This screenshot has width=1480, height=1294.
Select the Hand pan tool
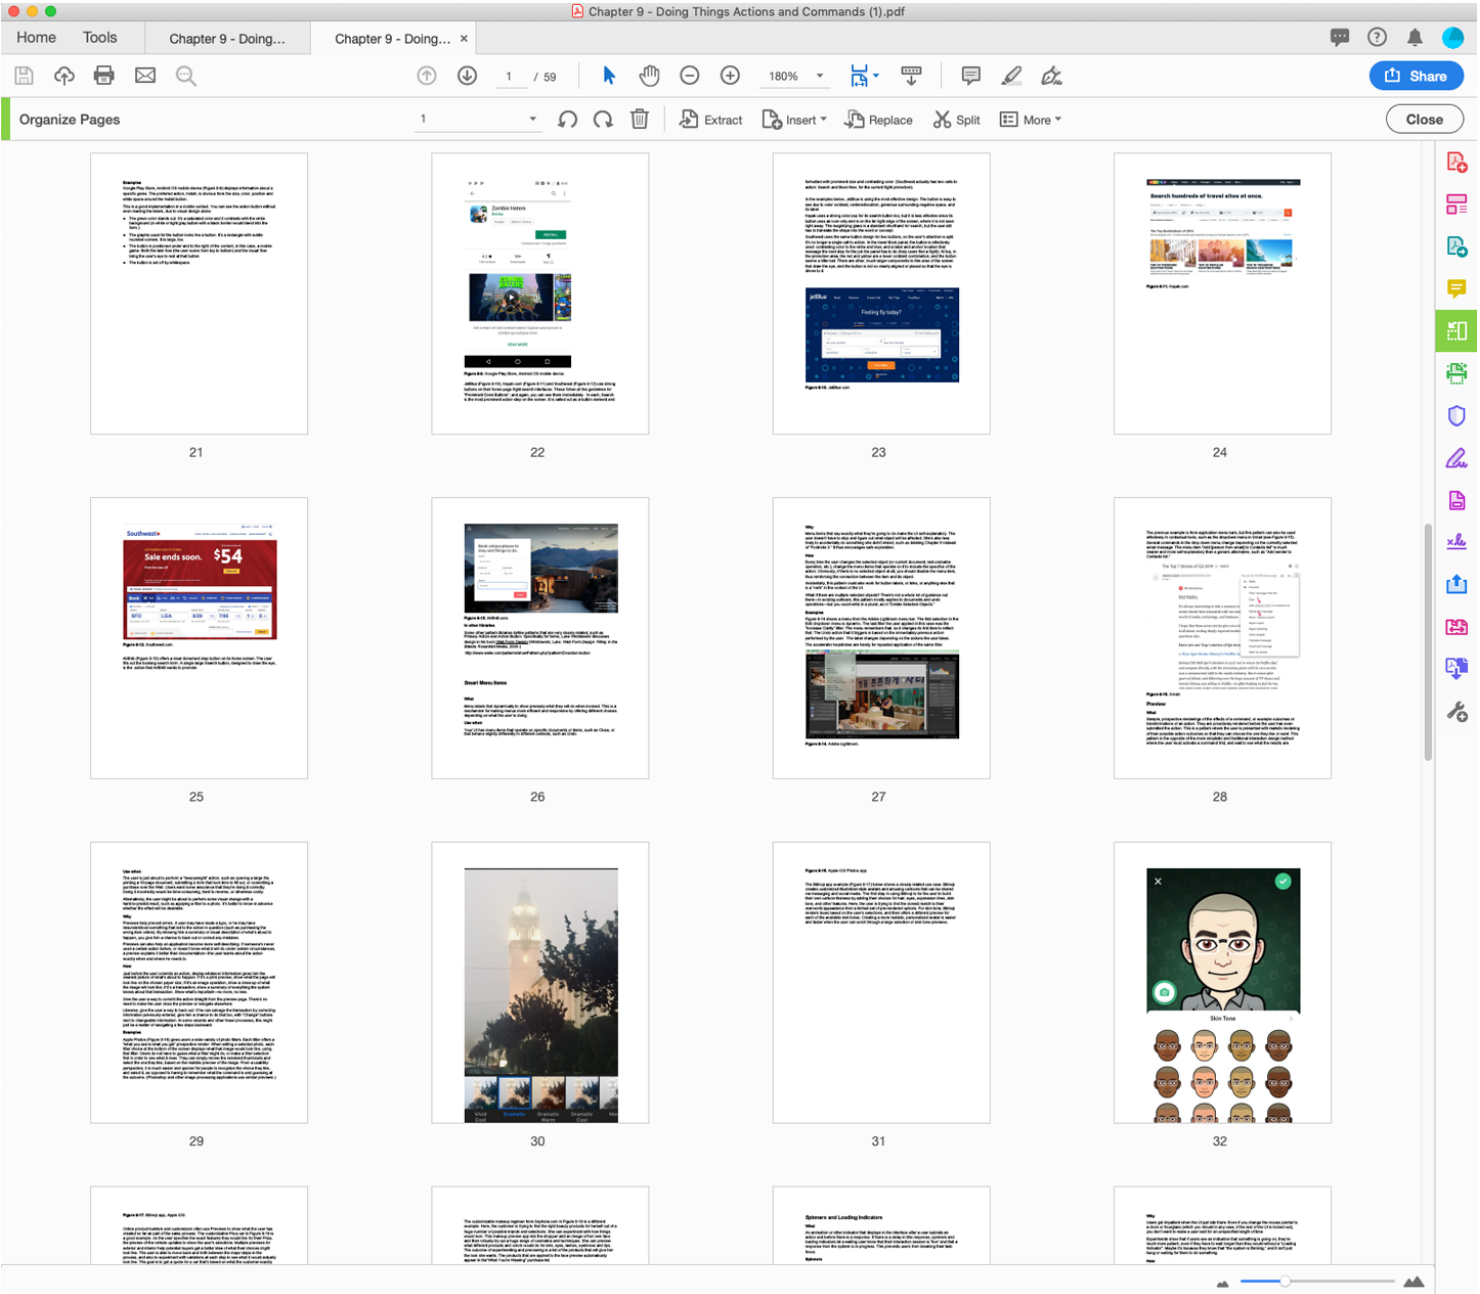650,76
